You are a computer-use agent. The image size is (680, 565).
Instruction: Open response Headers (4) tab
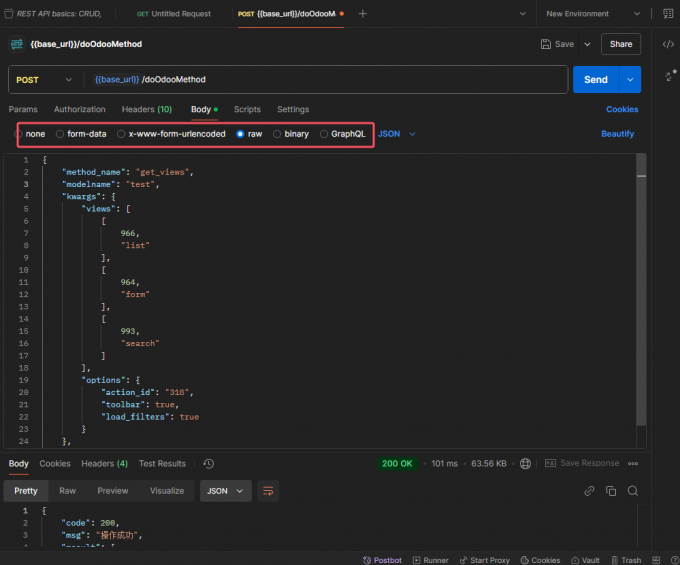pyautogui.click(x=105, y=464)
